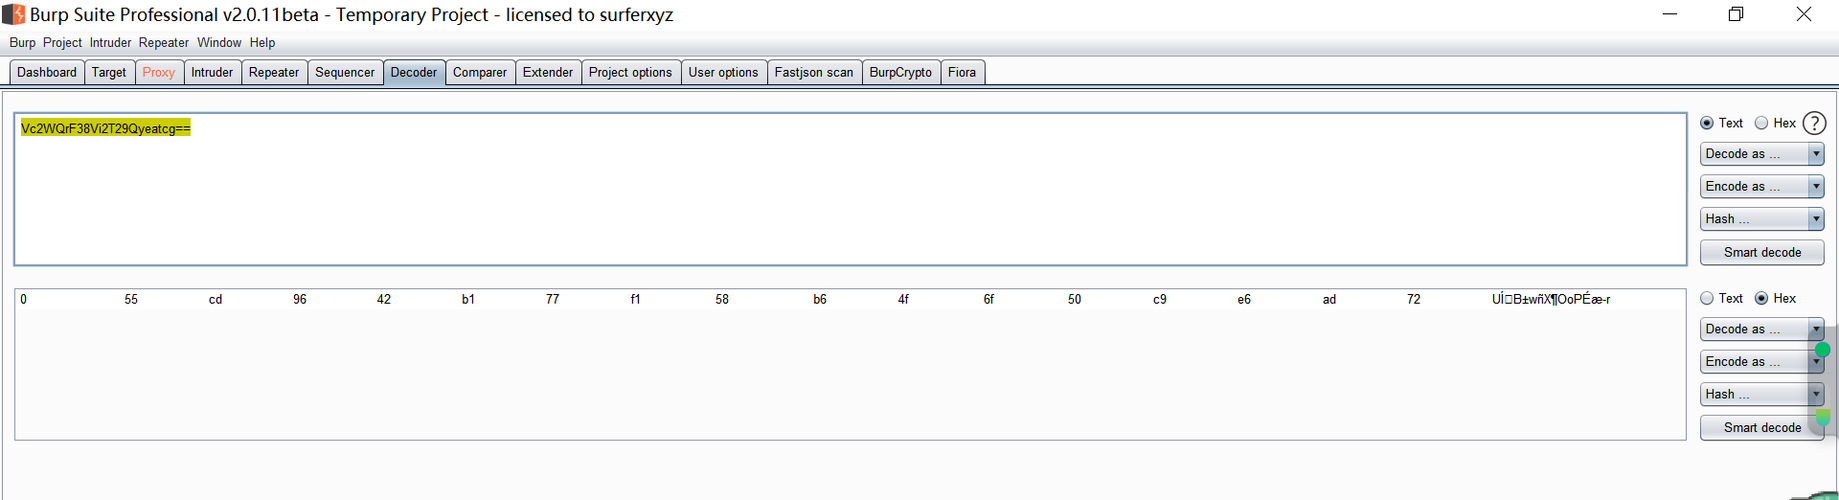Switch to the Intruder tab
This screenshot has width=1839, height=500.
point(212,72)
